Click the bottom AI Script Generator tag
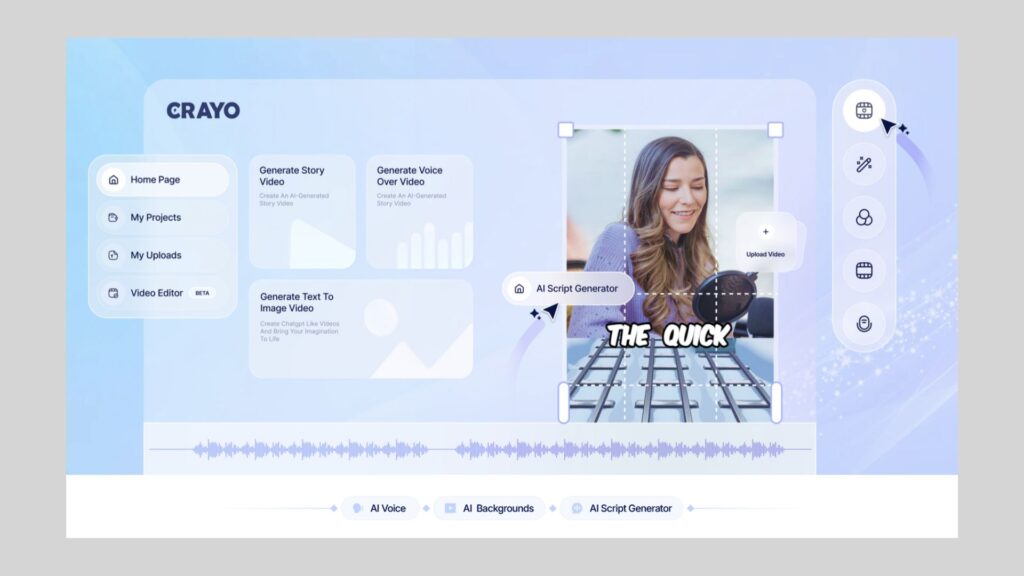The image size is (1024, 576). click(x=621, y=508)
